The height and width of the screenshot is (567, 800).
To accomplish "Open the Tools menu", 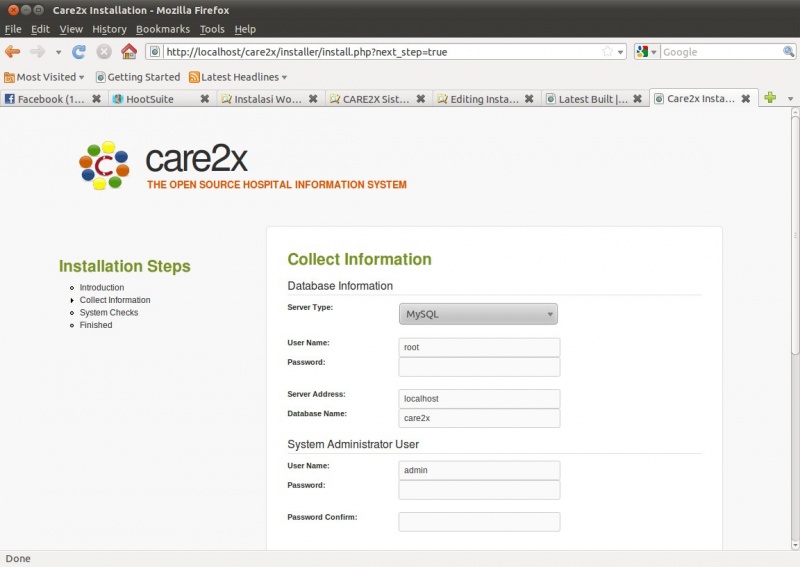I will click(212, 29).
